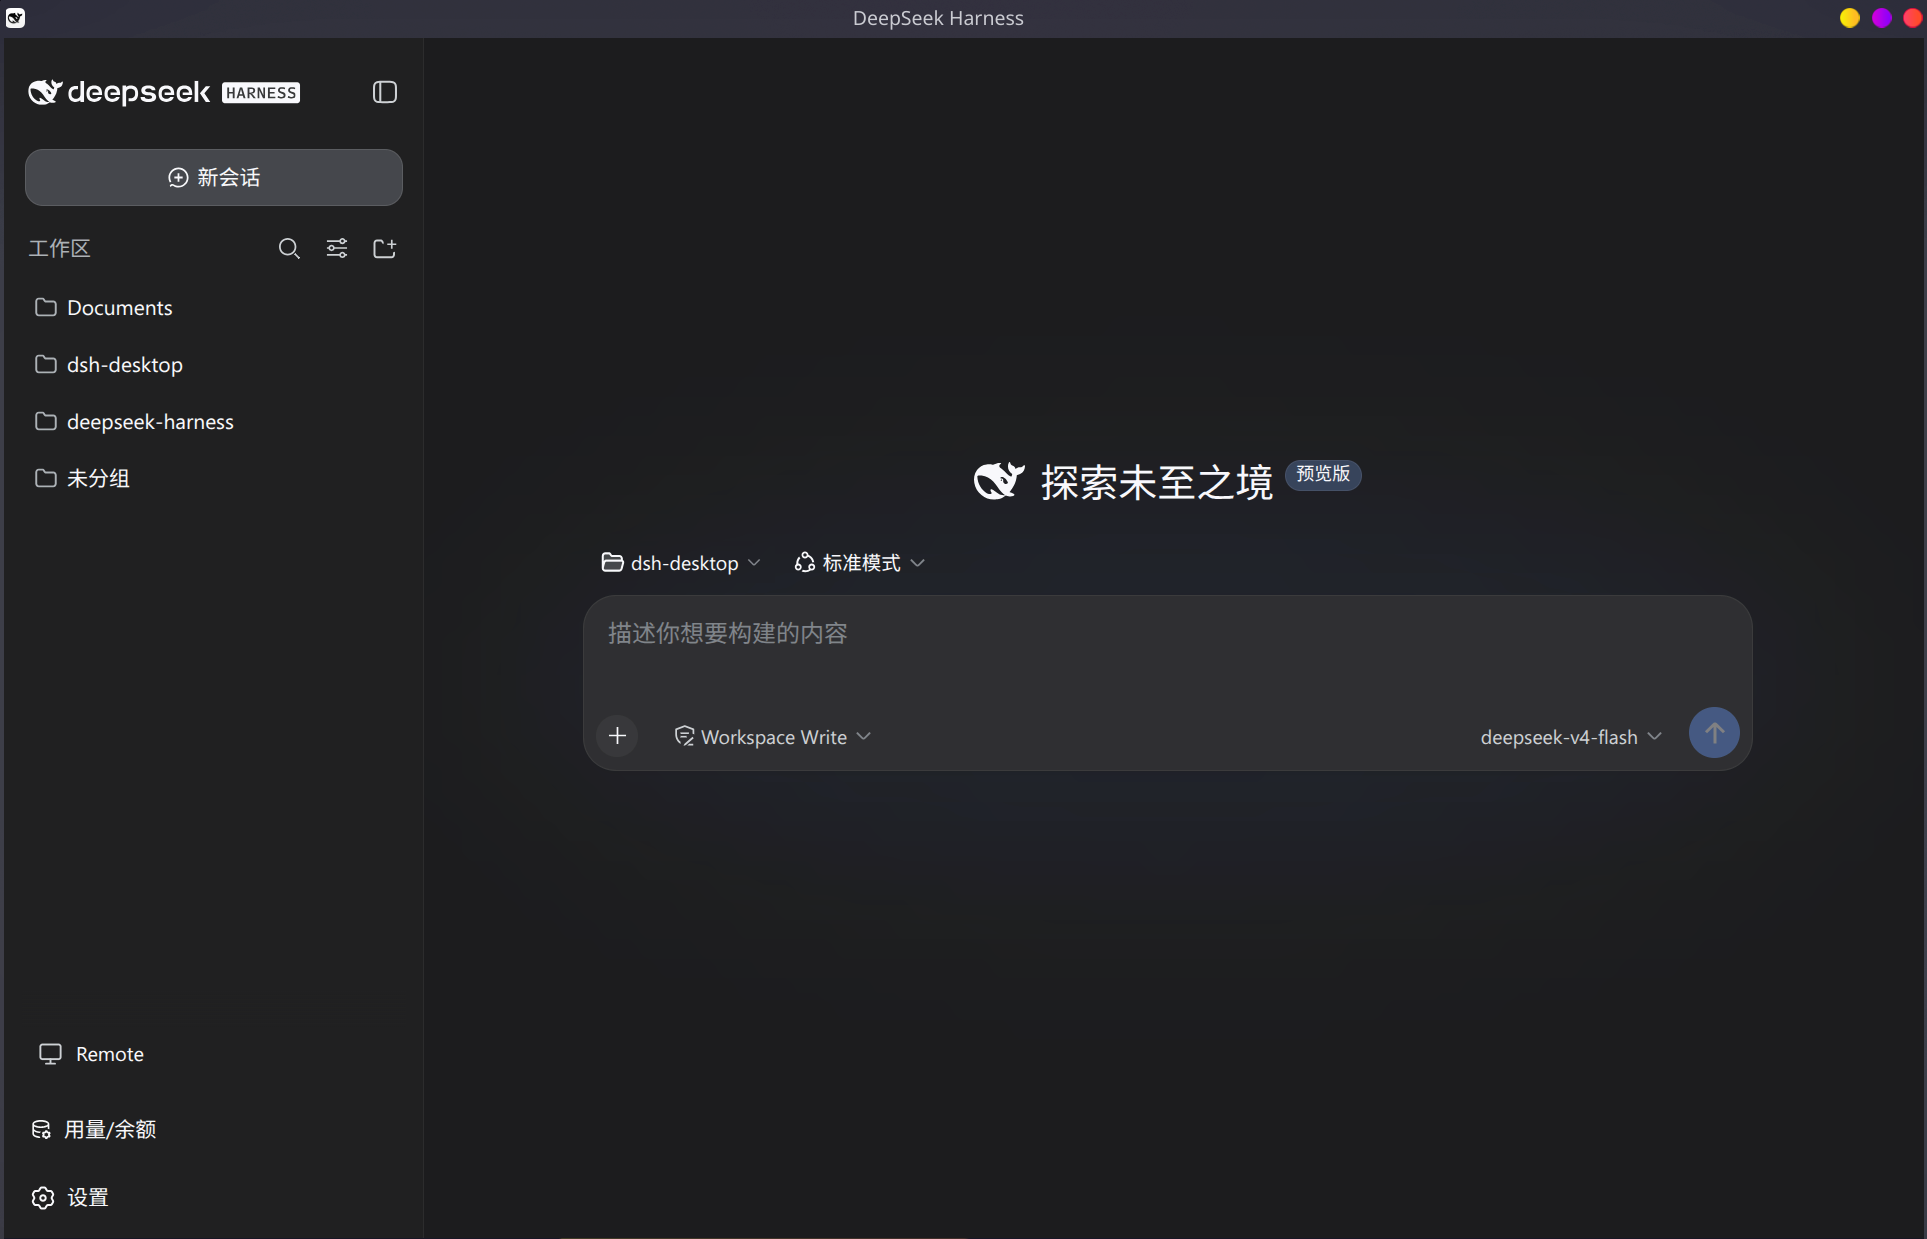This screenshot has width=1927, height=1239.
Task: Click the deepseek whale logo in sidebar
Action: click(45, 92)
